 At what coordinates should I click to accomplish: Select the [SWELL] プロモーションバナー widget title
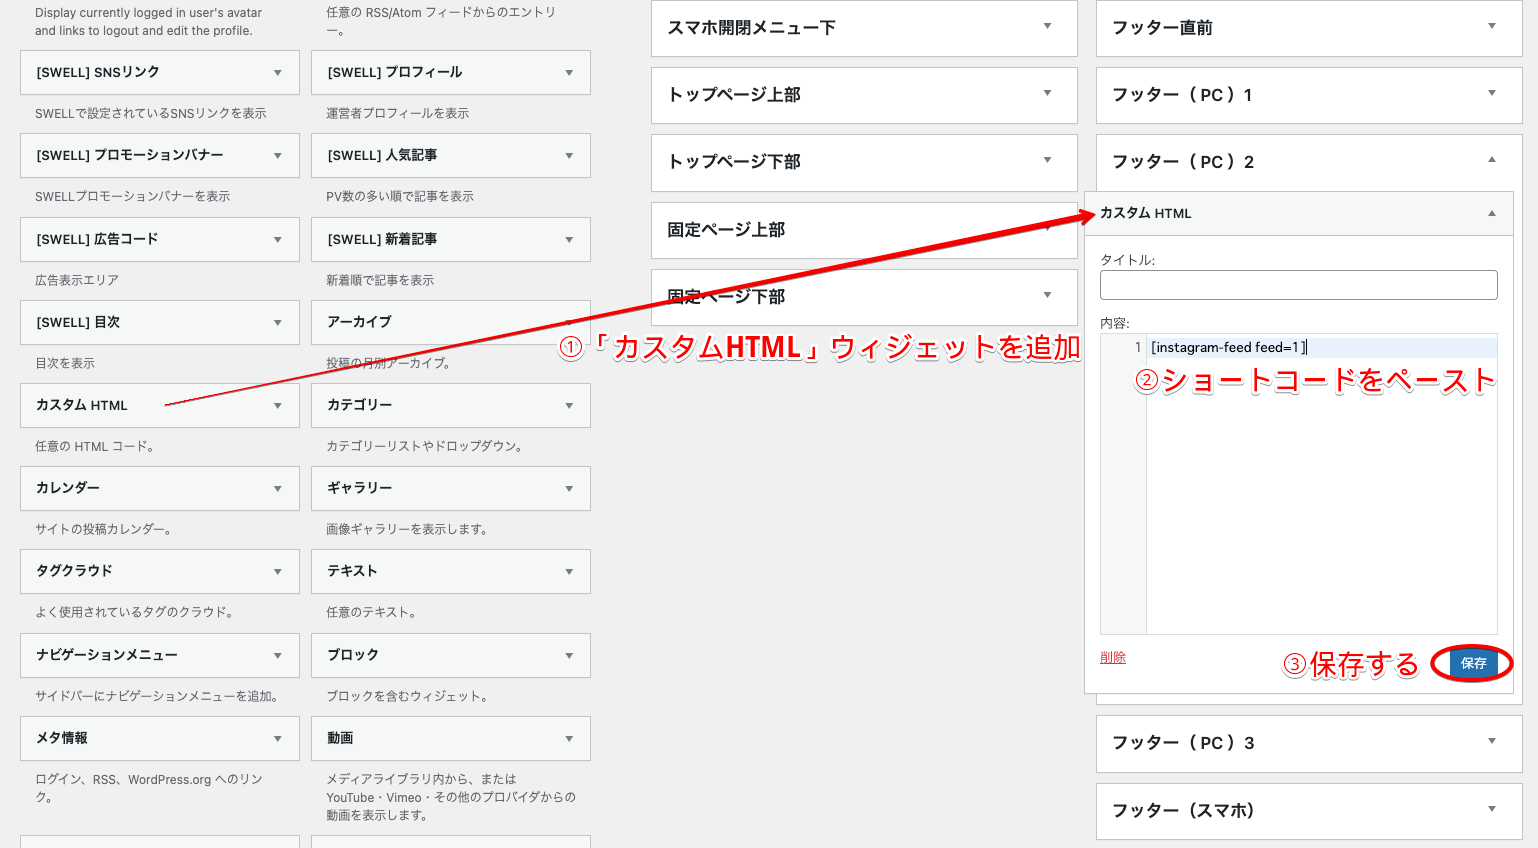click(x=130, y=155)
